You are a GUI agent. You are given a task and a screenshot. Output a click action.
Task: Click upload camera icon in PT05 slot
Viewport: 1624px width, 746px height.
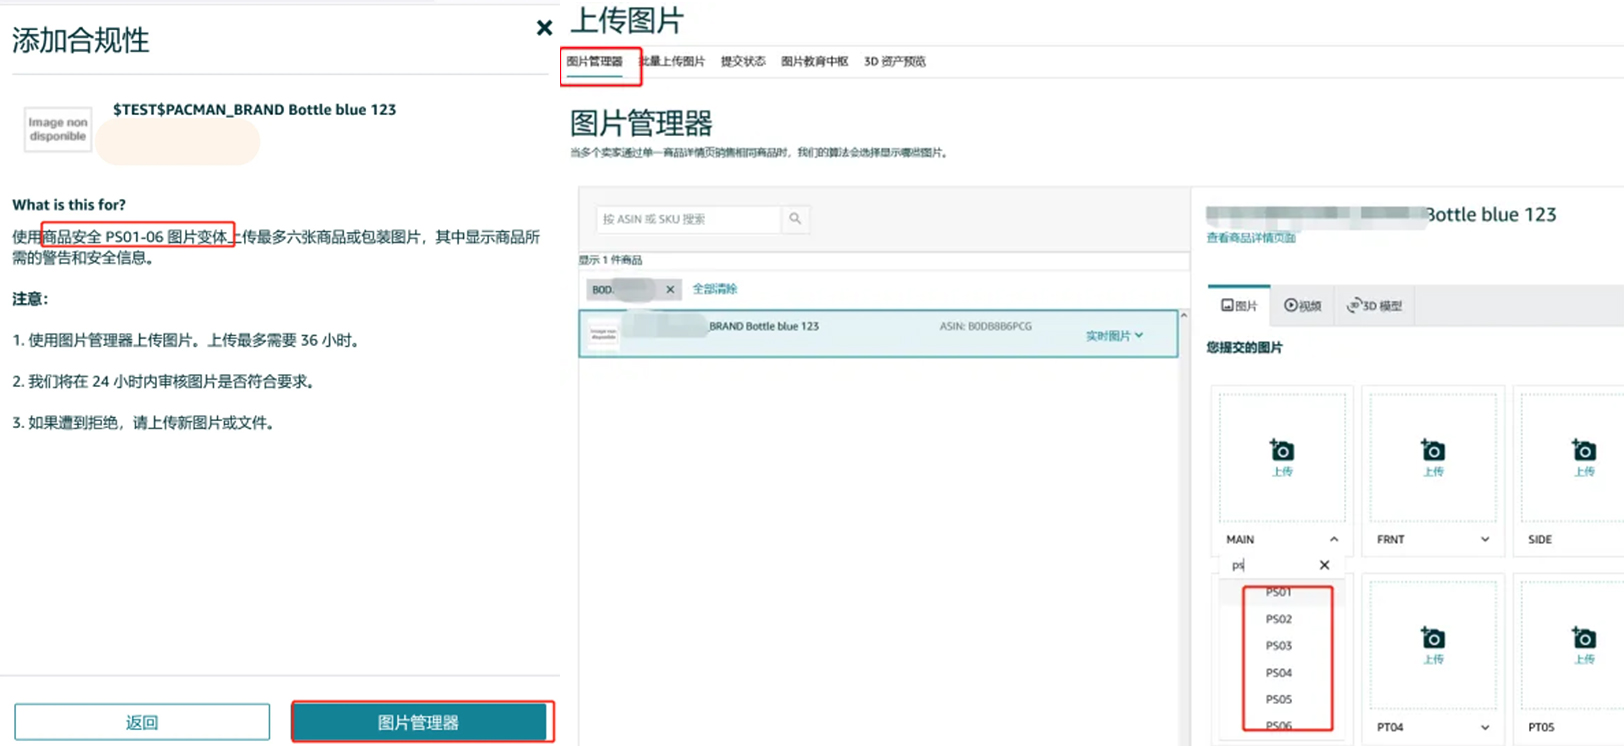(1584, 639)
